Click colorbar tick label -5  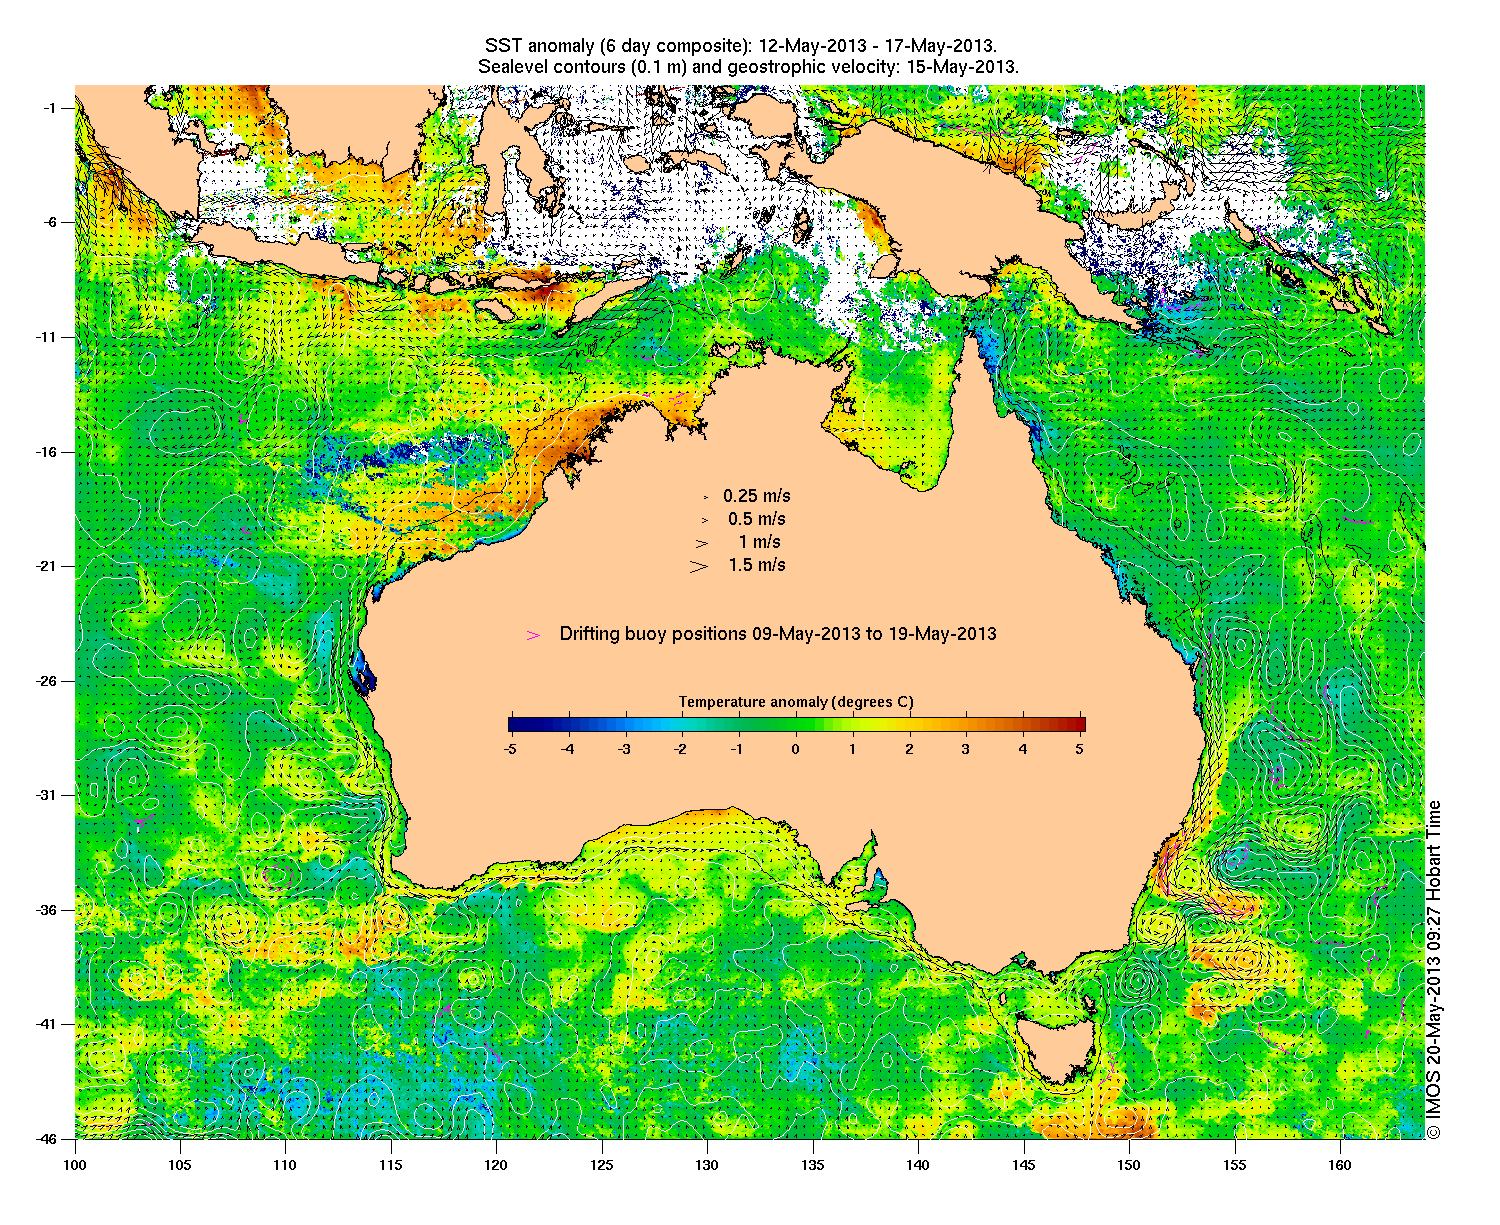(x=509, y=748)
